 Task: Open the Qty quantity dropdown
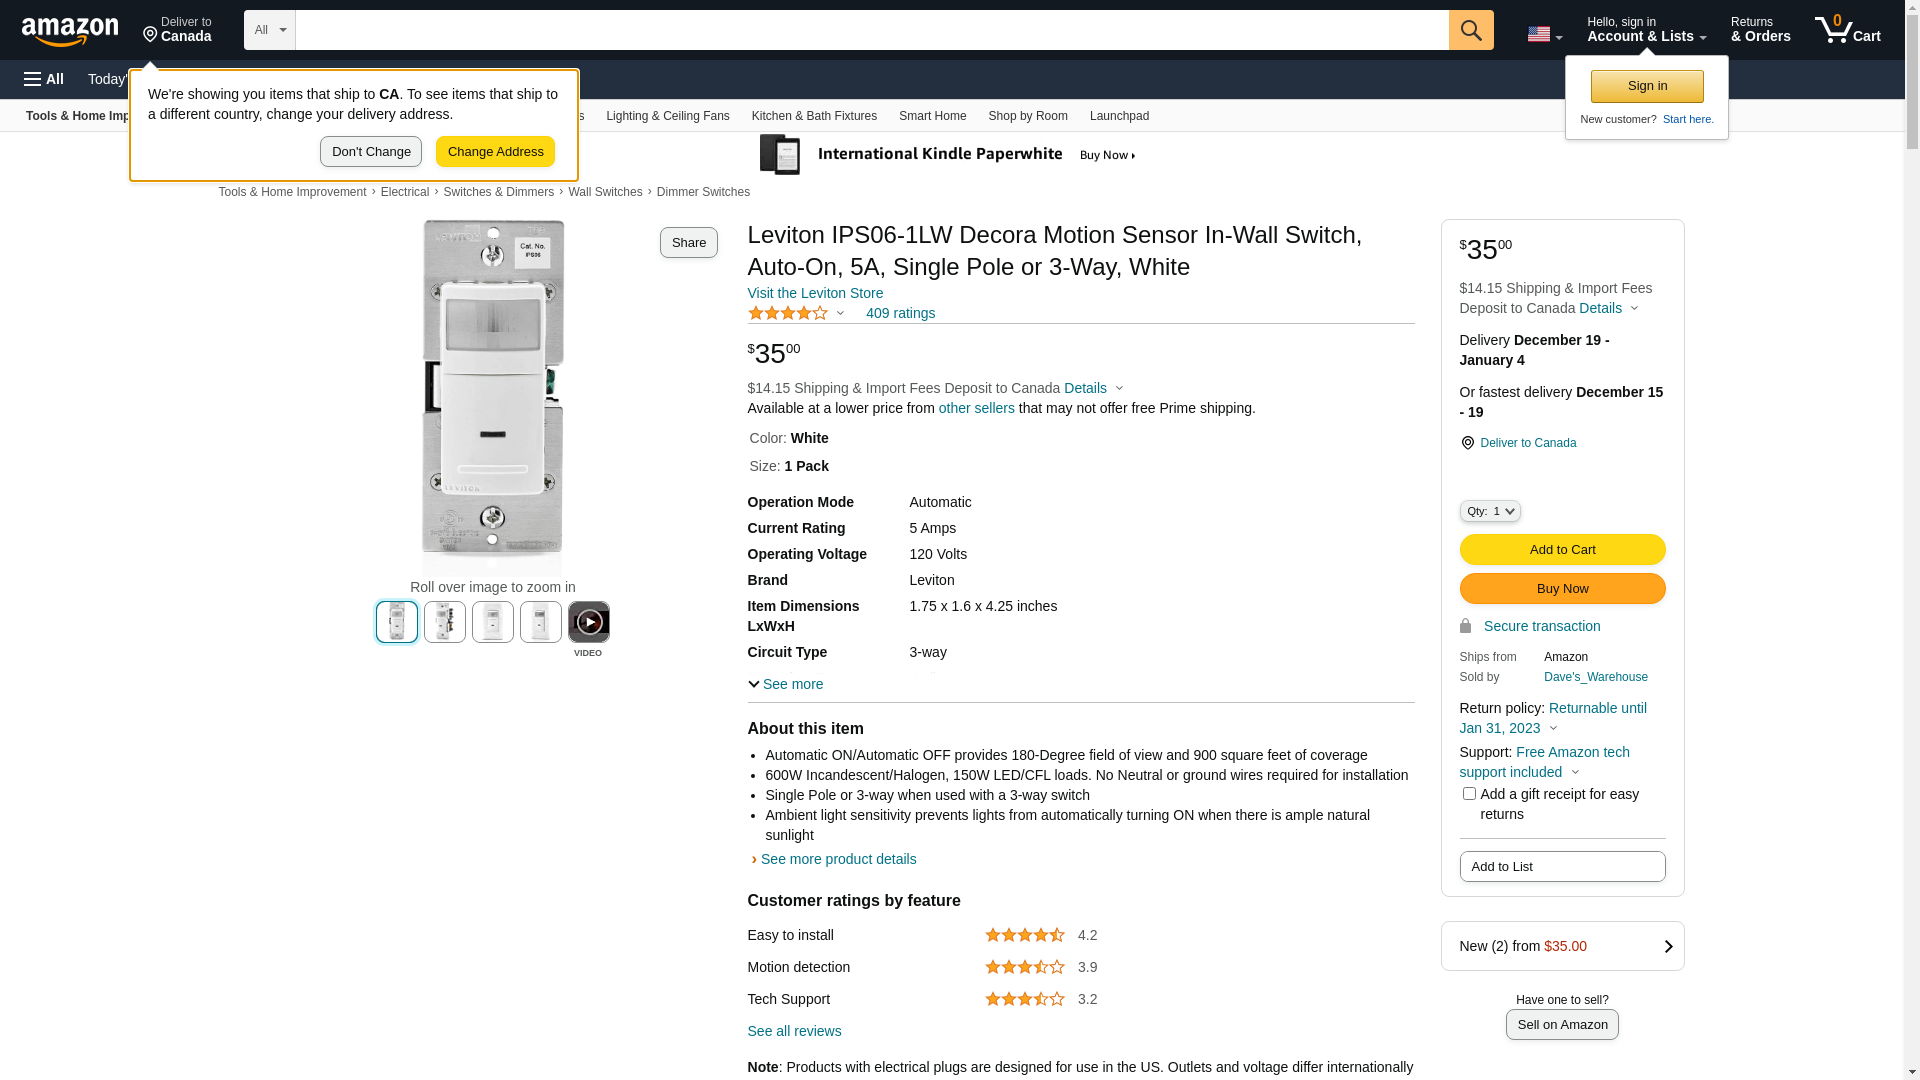click(x=1490, y=511)
